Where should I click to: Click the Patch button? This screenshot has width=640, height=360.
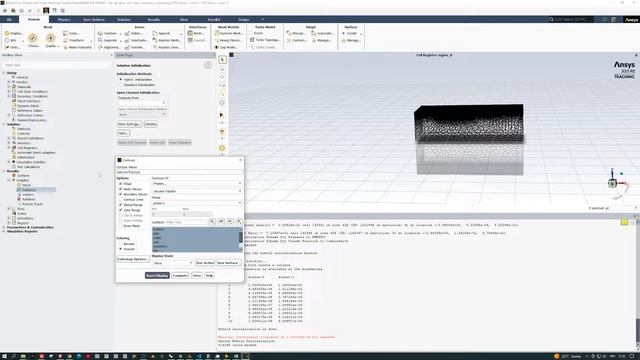(x=123, y=133)
